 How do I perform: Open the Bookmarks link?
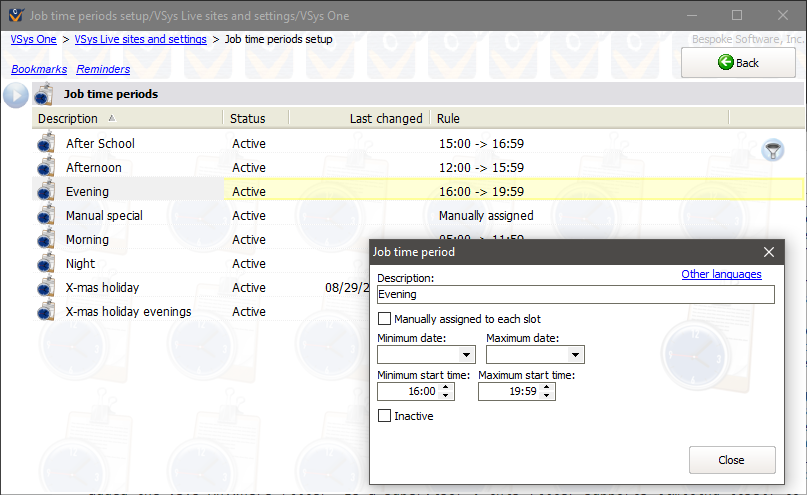(39, 70)
